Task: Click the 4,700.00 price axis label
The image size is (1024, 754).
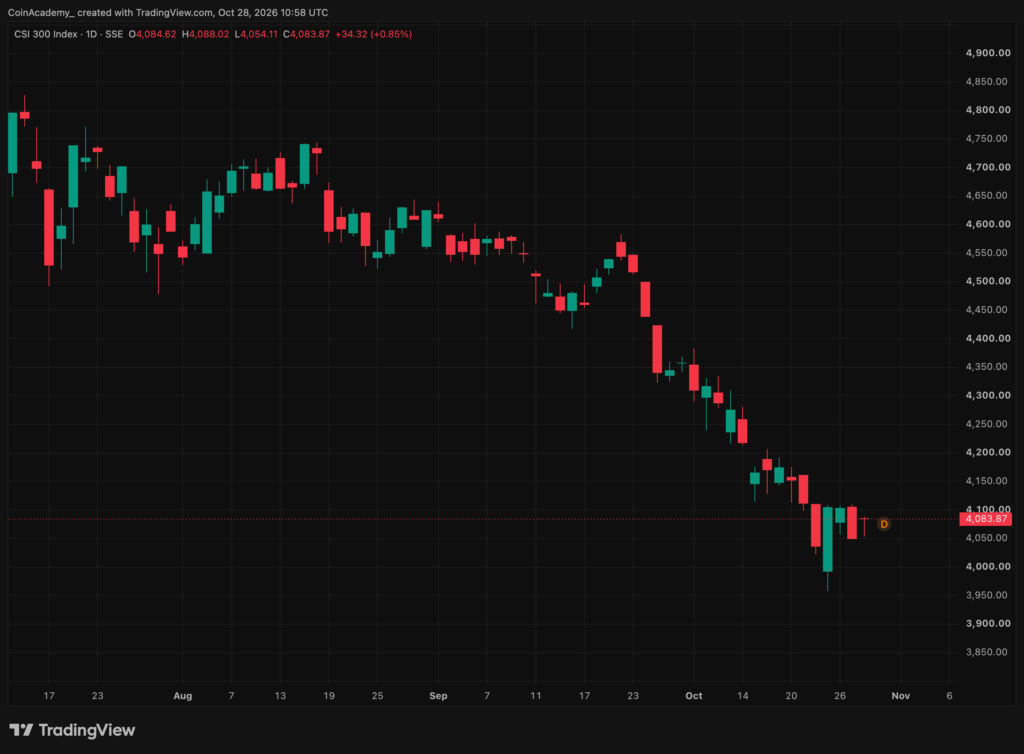Action: click(x=988, y=167)
